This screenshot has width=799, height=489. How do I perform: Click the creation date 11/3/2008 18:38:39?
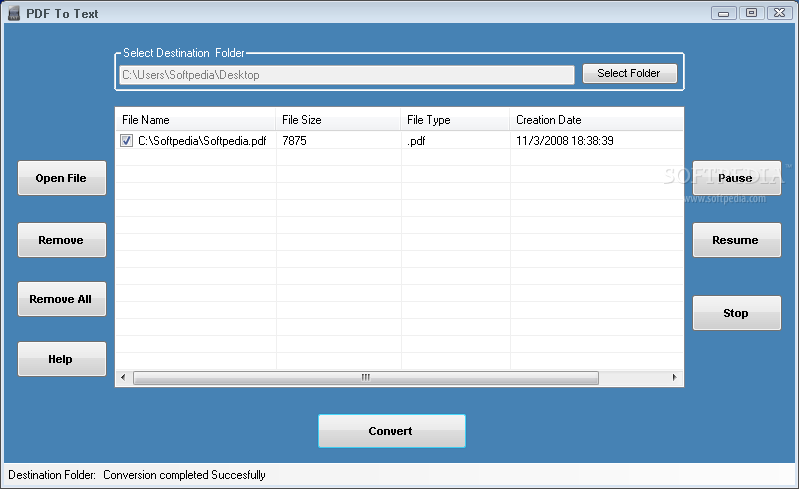pyautogui.click(x=565, y=141)
